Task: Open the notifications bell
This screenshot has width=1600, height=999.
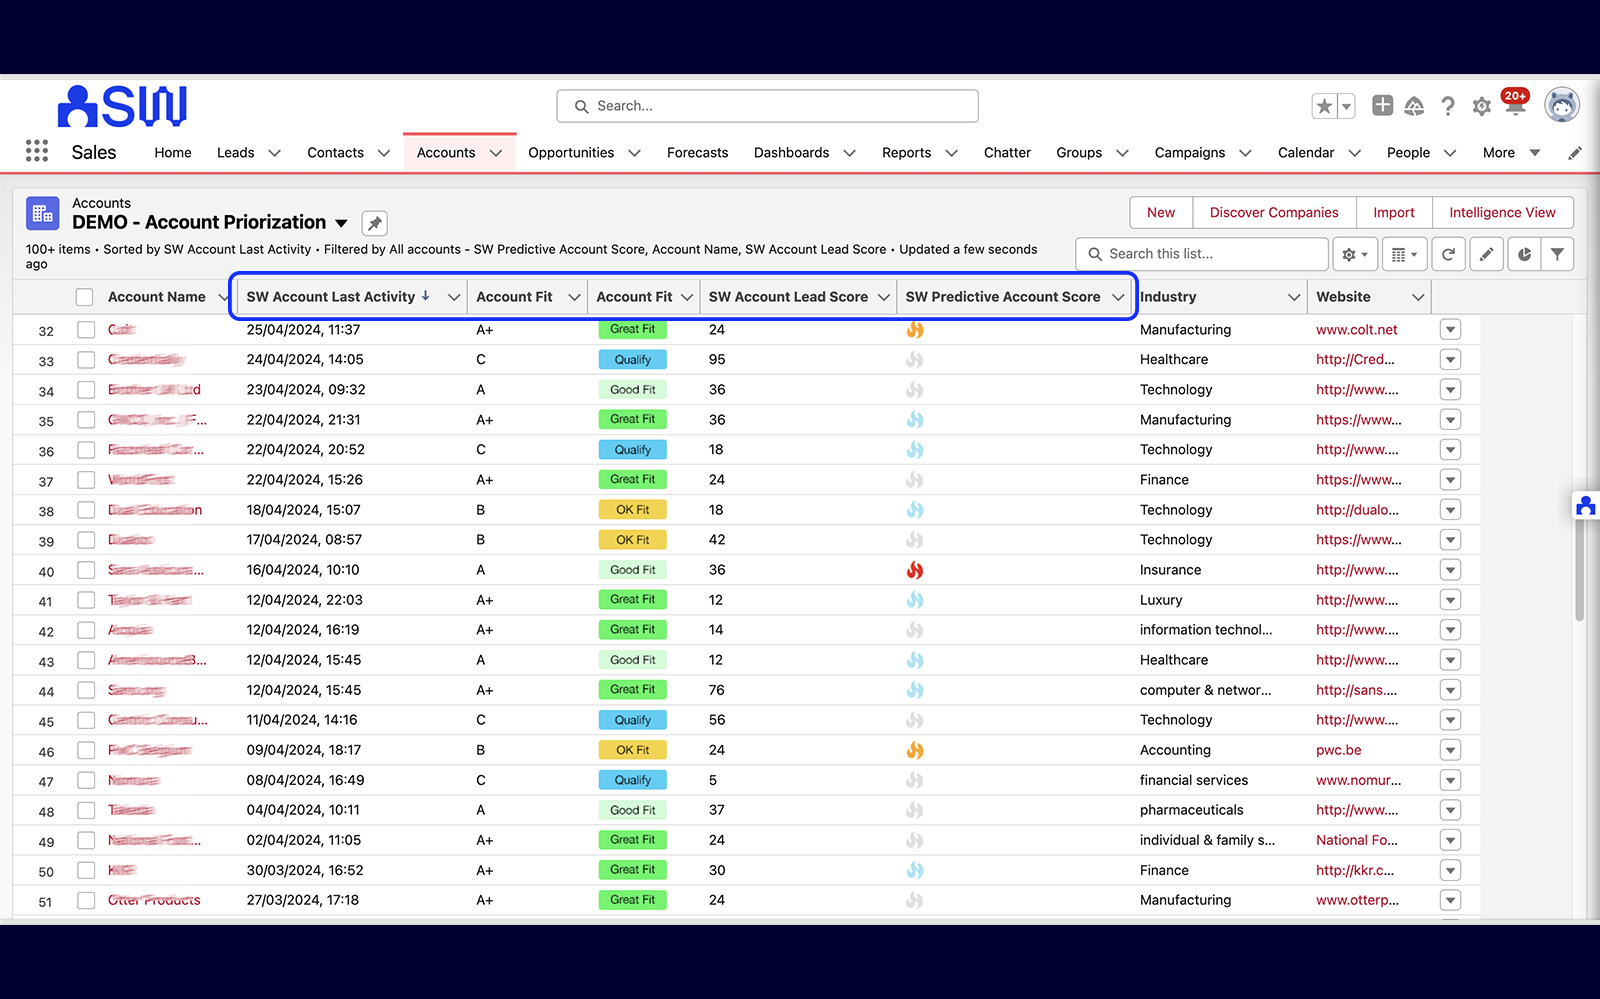Action: [x=1515, y=107]
